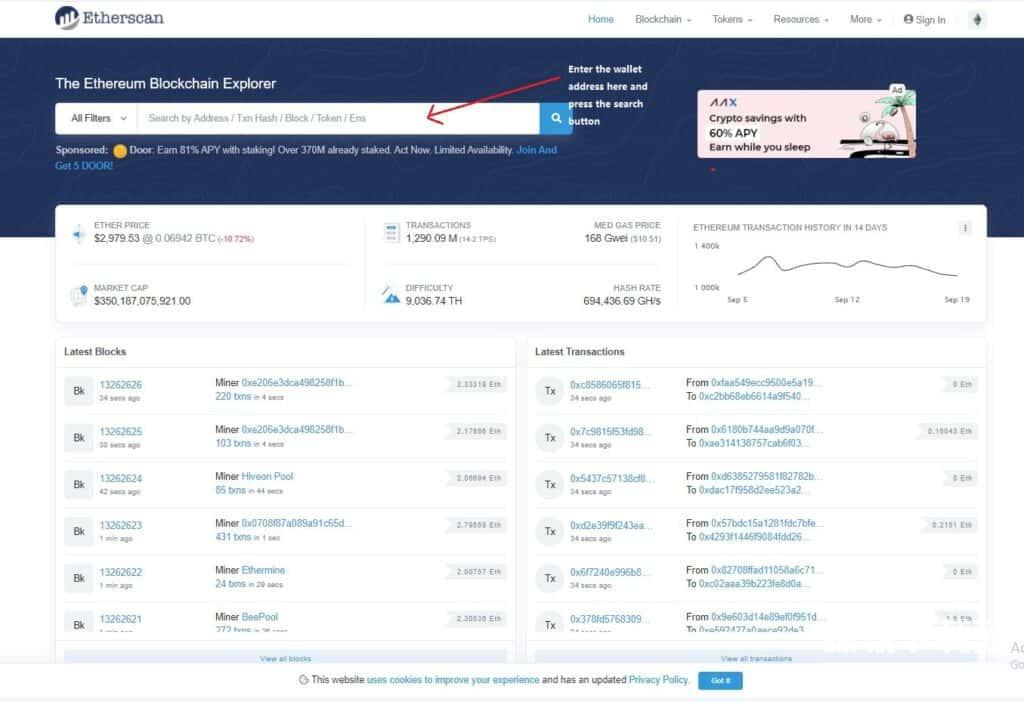Click the Tx icon for transaction 0x5437c57138cf8
This screenshot has height=702, width=1024.
[549, 484]
